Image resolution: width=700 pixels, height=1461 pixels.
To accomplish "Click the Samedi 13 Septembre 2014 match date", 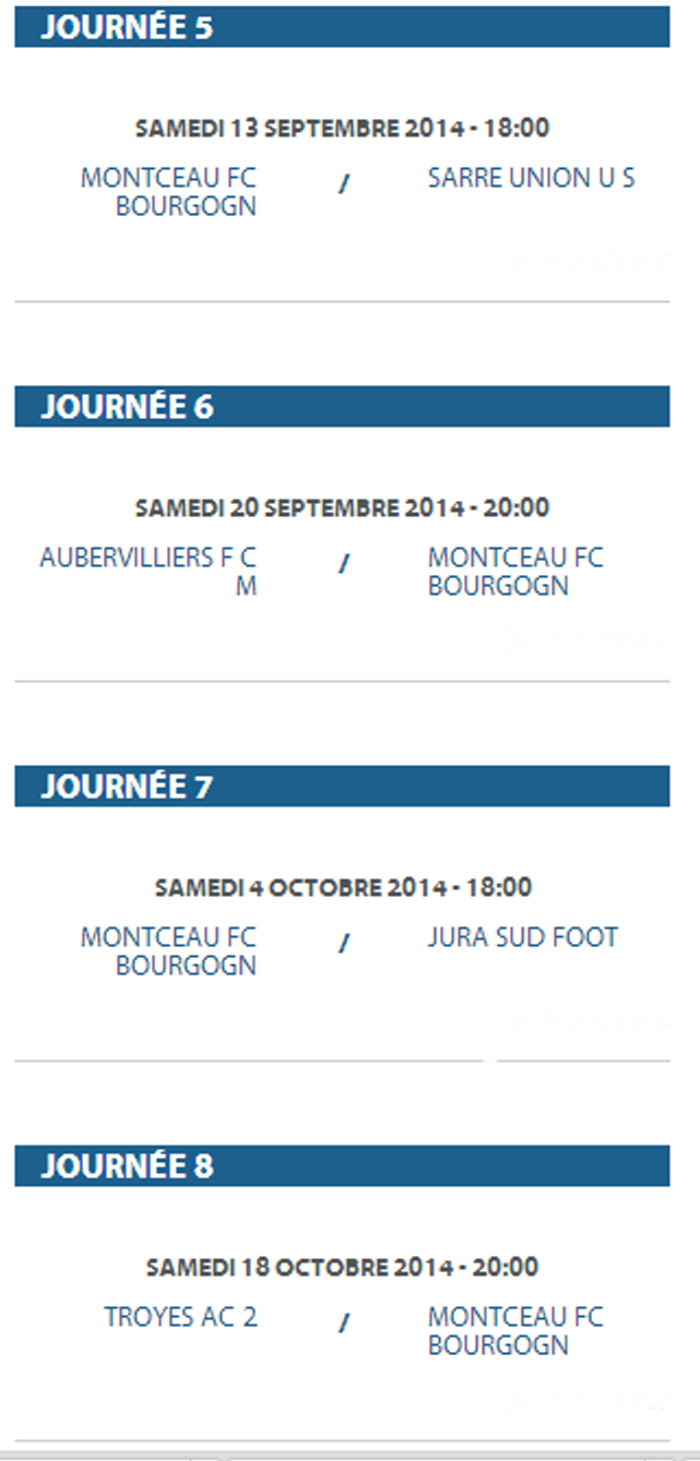I will (342, 128).
